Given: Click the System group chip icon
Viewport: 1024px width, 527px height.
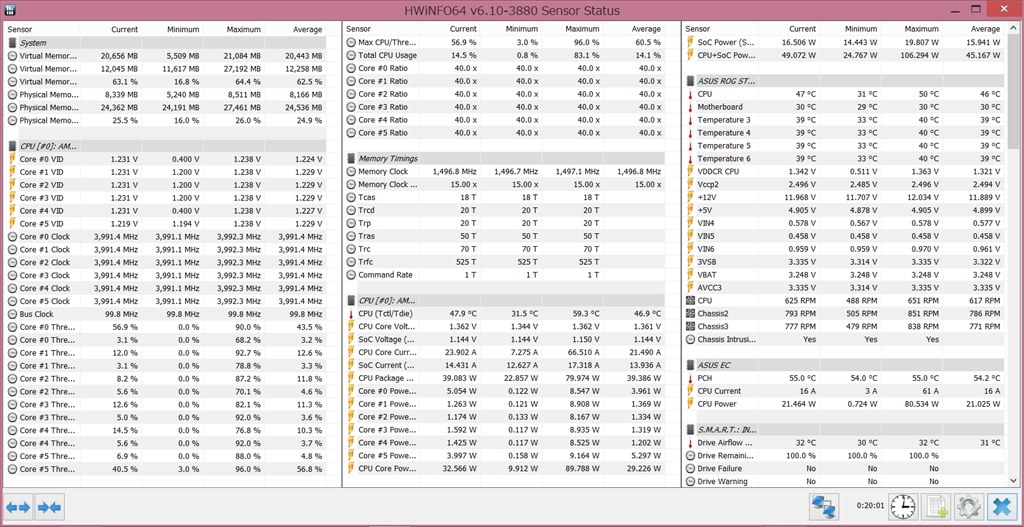Looking at the screenshot, I should click(13, 42).
